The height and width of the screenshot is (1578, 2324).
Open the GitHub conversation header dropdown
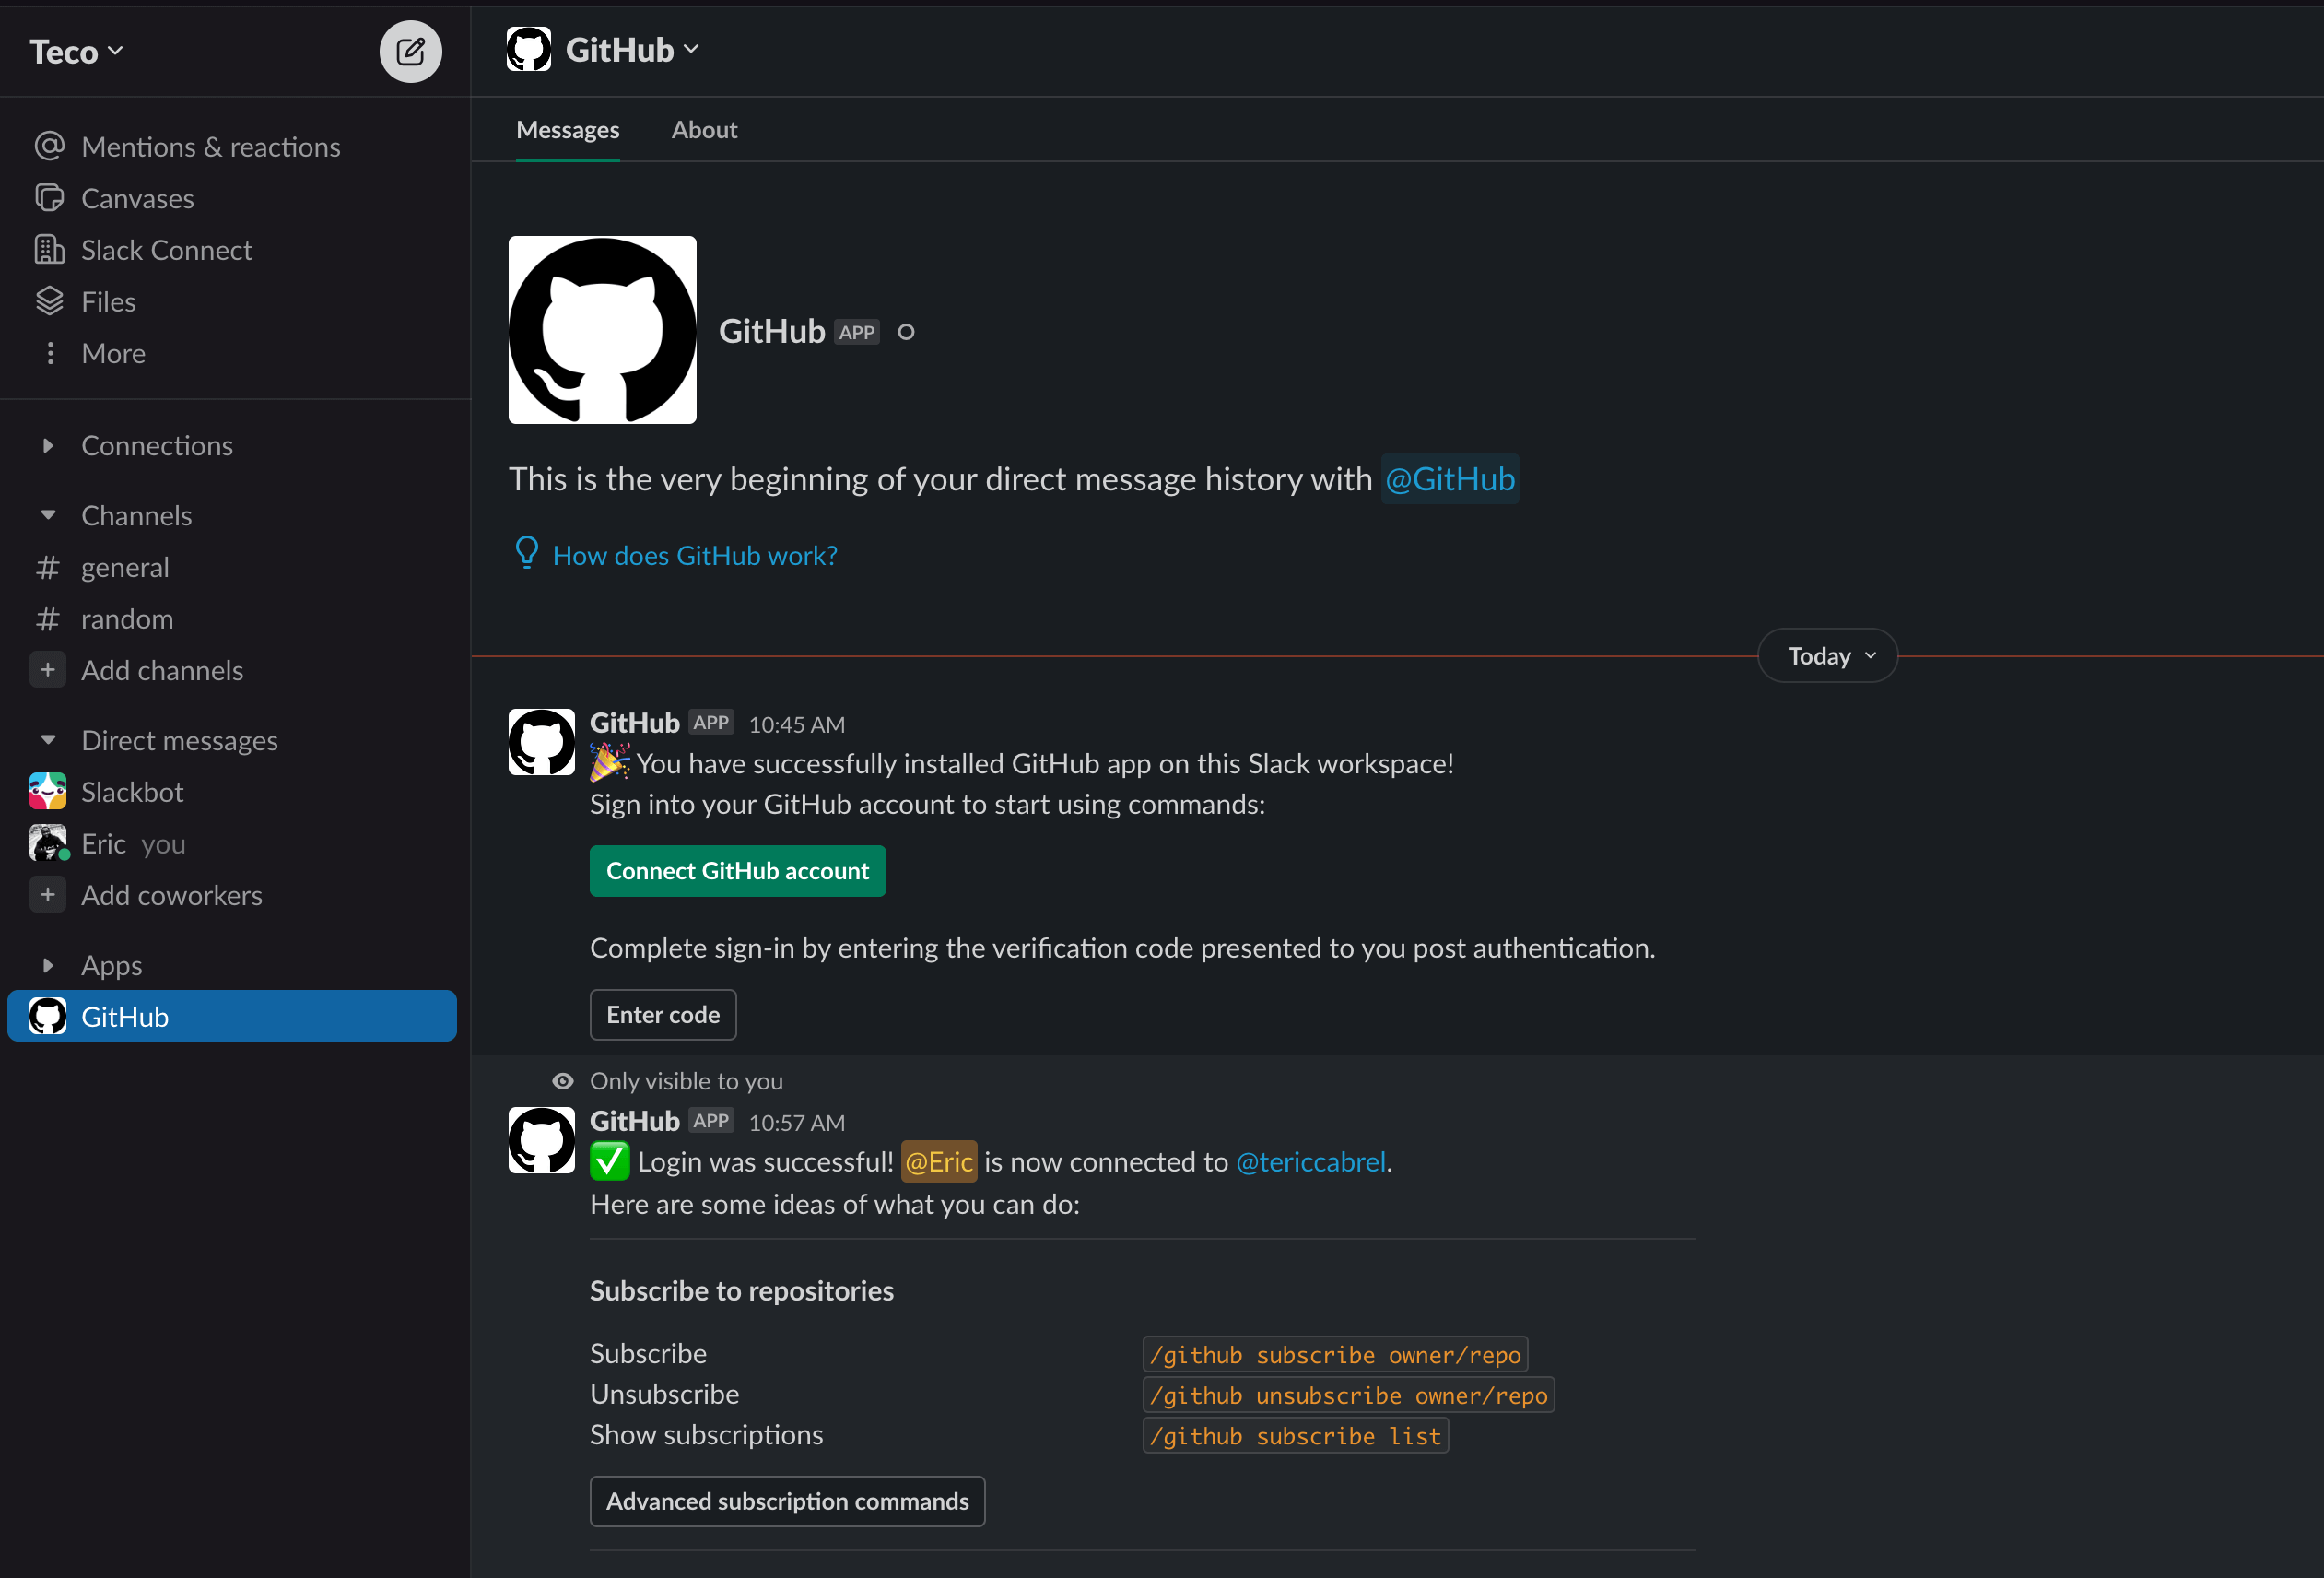tap(691, 48)
